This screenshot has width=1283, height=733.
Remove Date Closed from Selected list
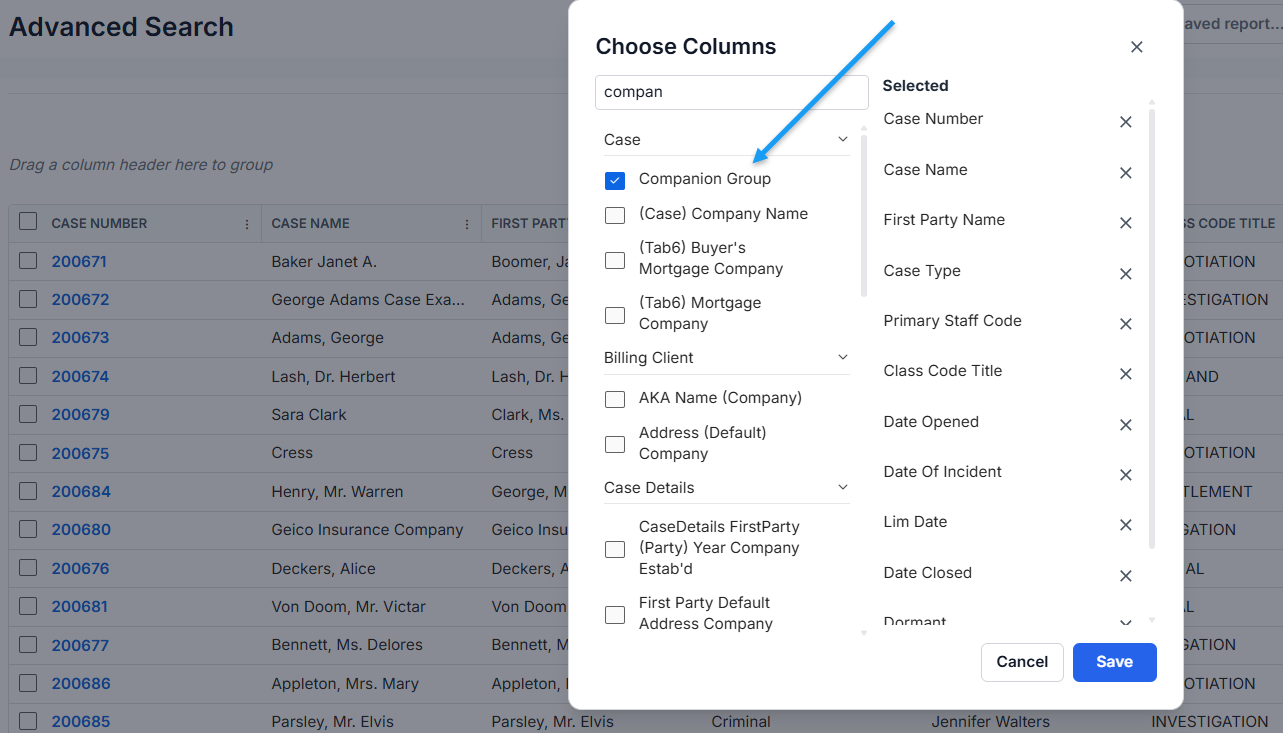(1125, 576)
